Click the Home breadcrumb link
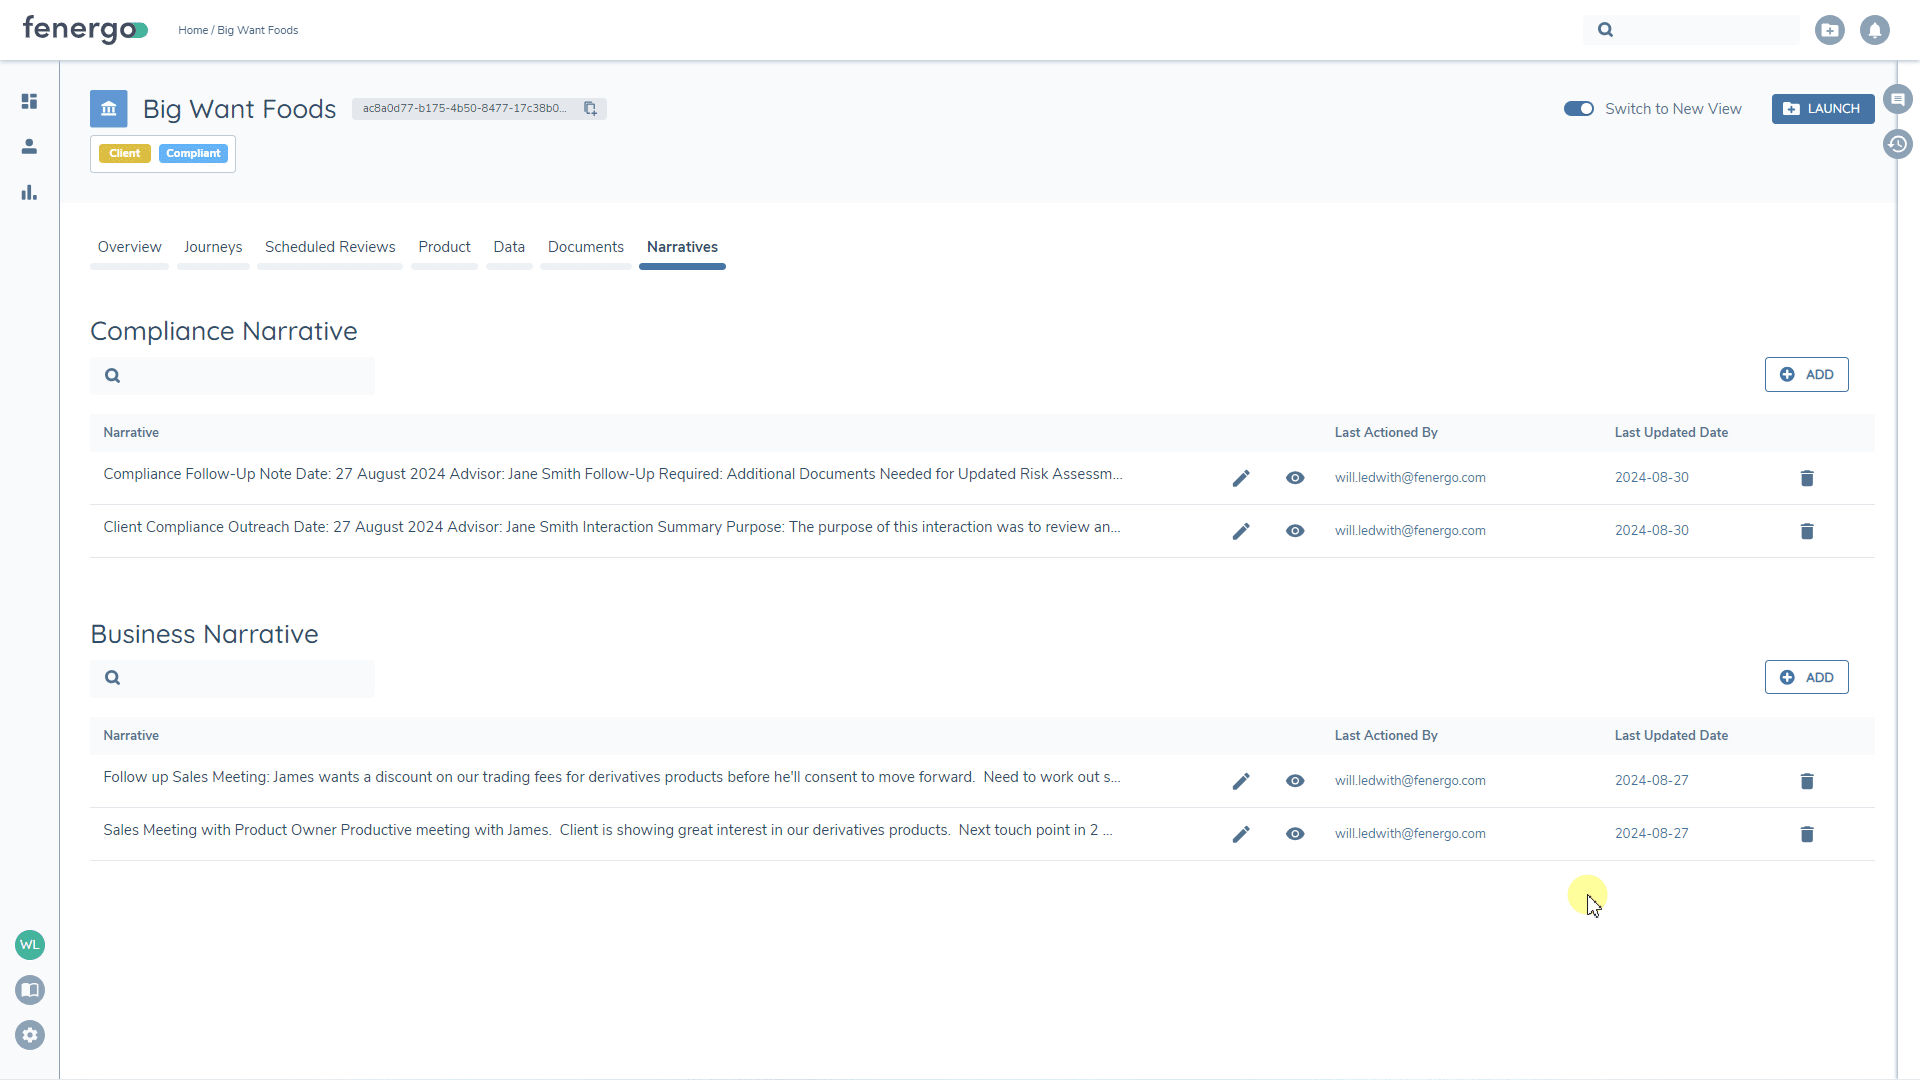 click(192, 30)
